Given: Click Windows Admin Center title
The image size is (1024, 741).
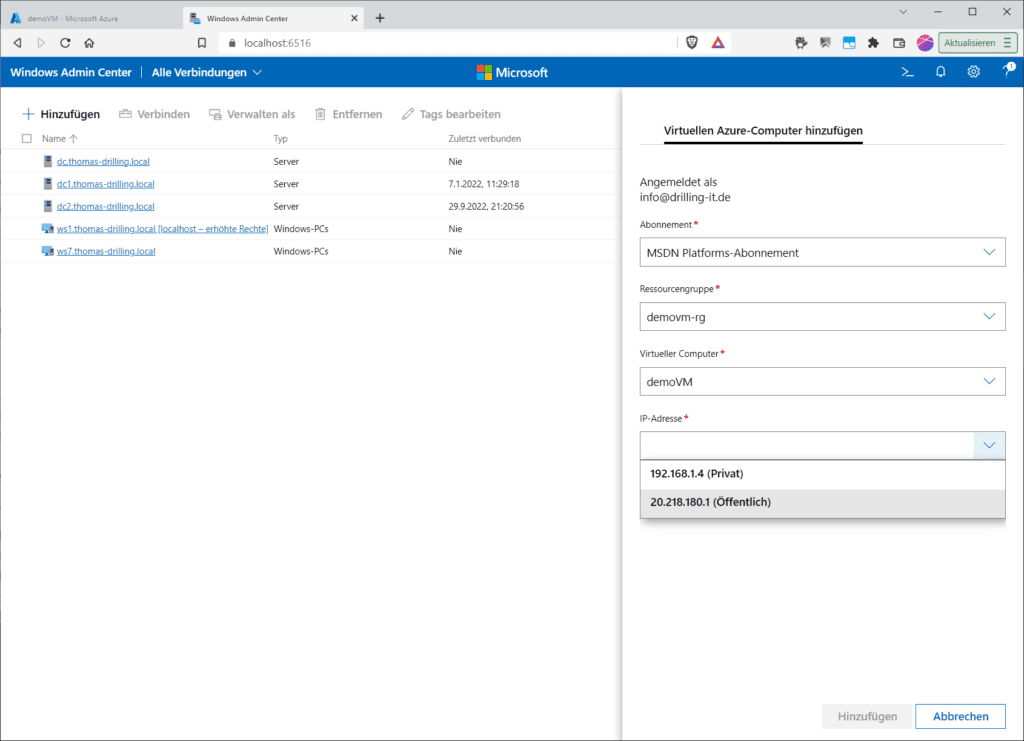Looking at the screenshot, I should 71,72.
